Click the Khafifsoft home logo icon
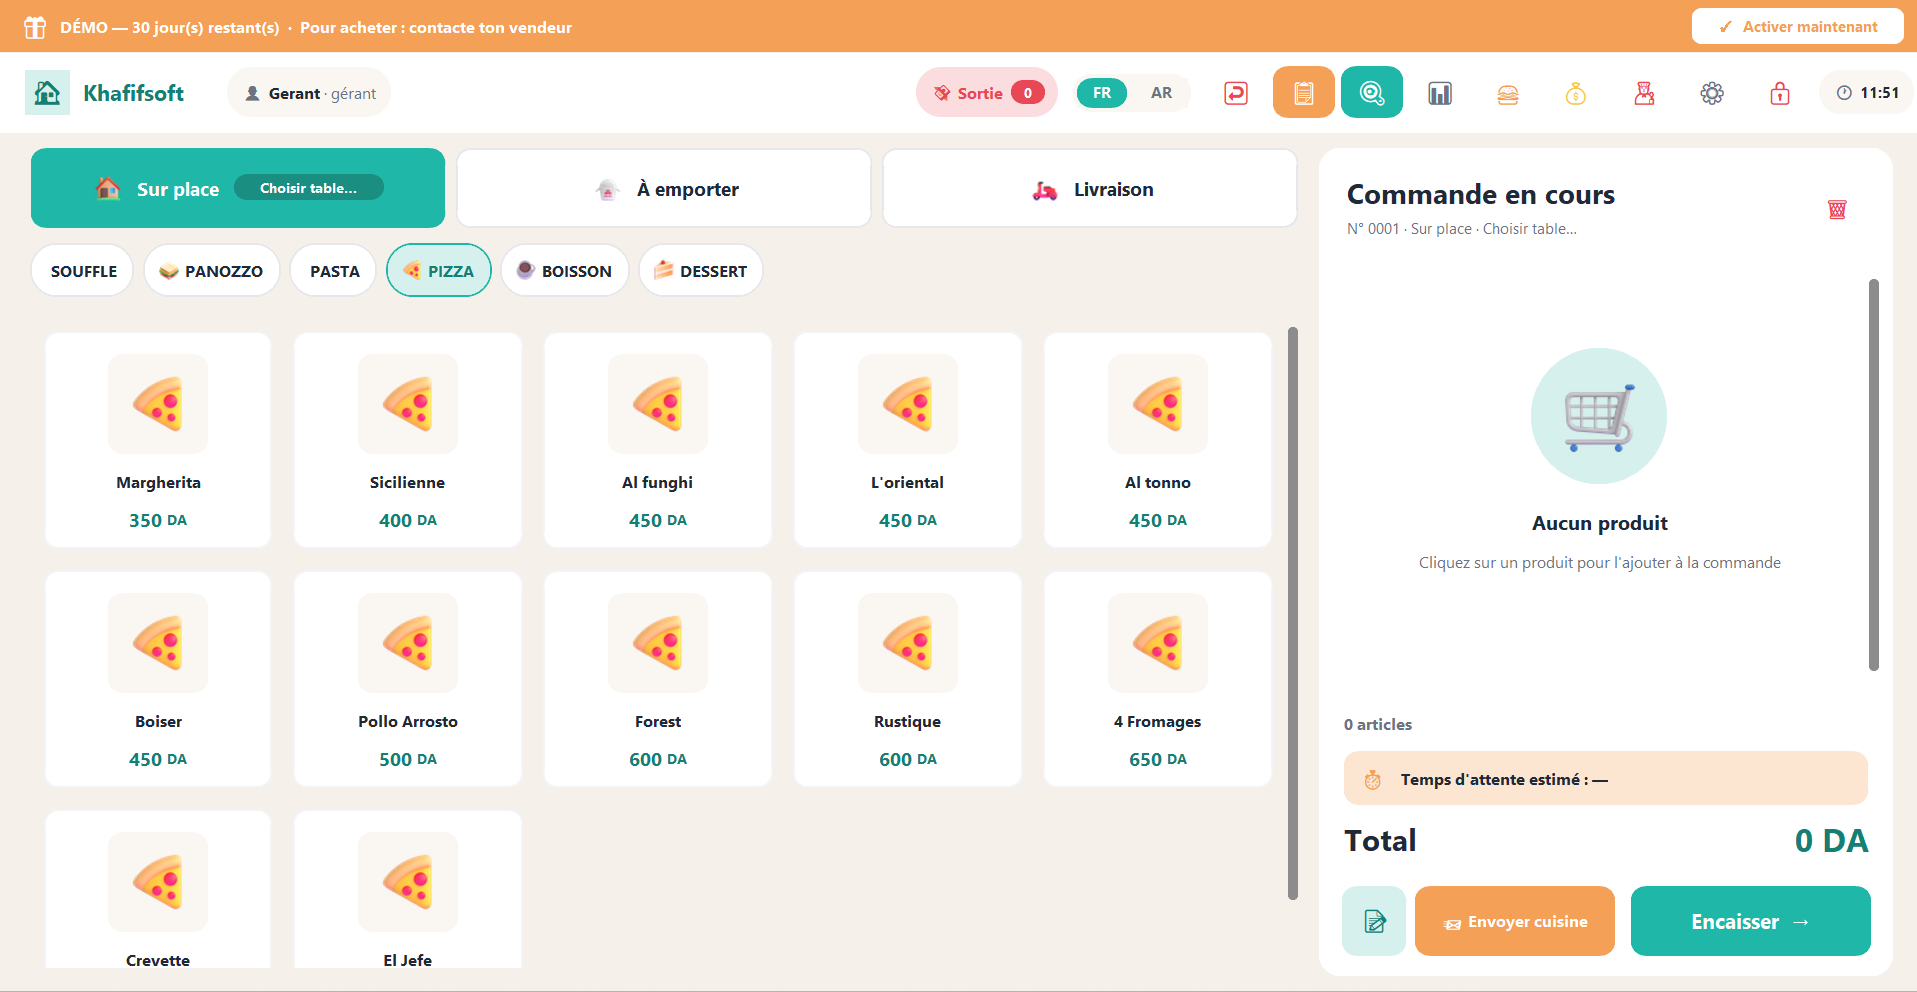Viewport: 1917px width, 992px height. pyautogui.click(x=47, y=93)
